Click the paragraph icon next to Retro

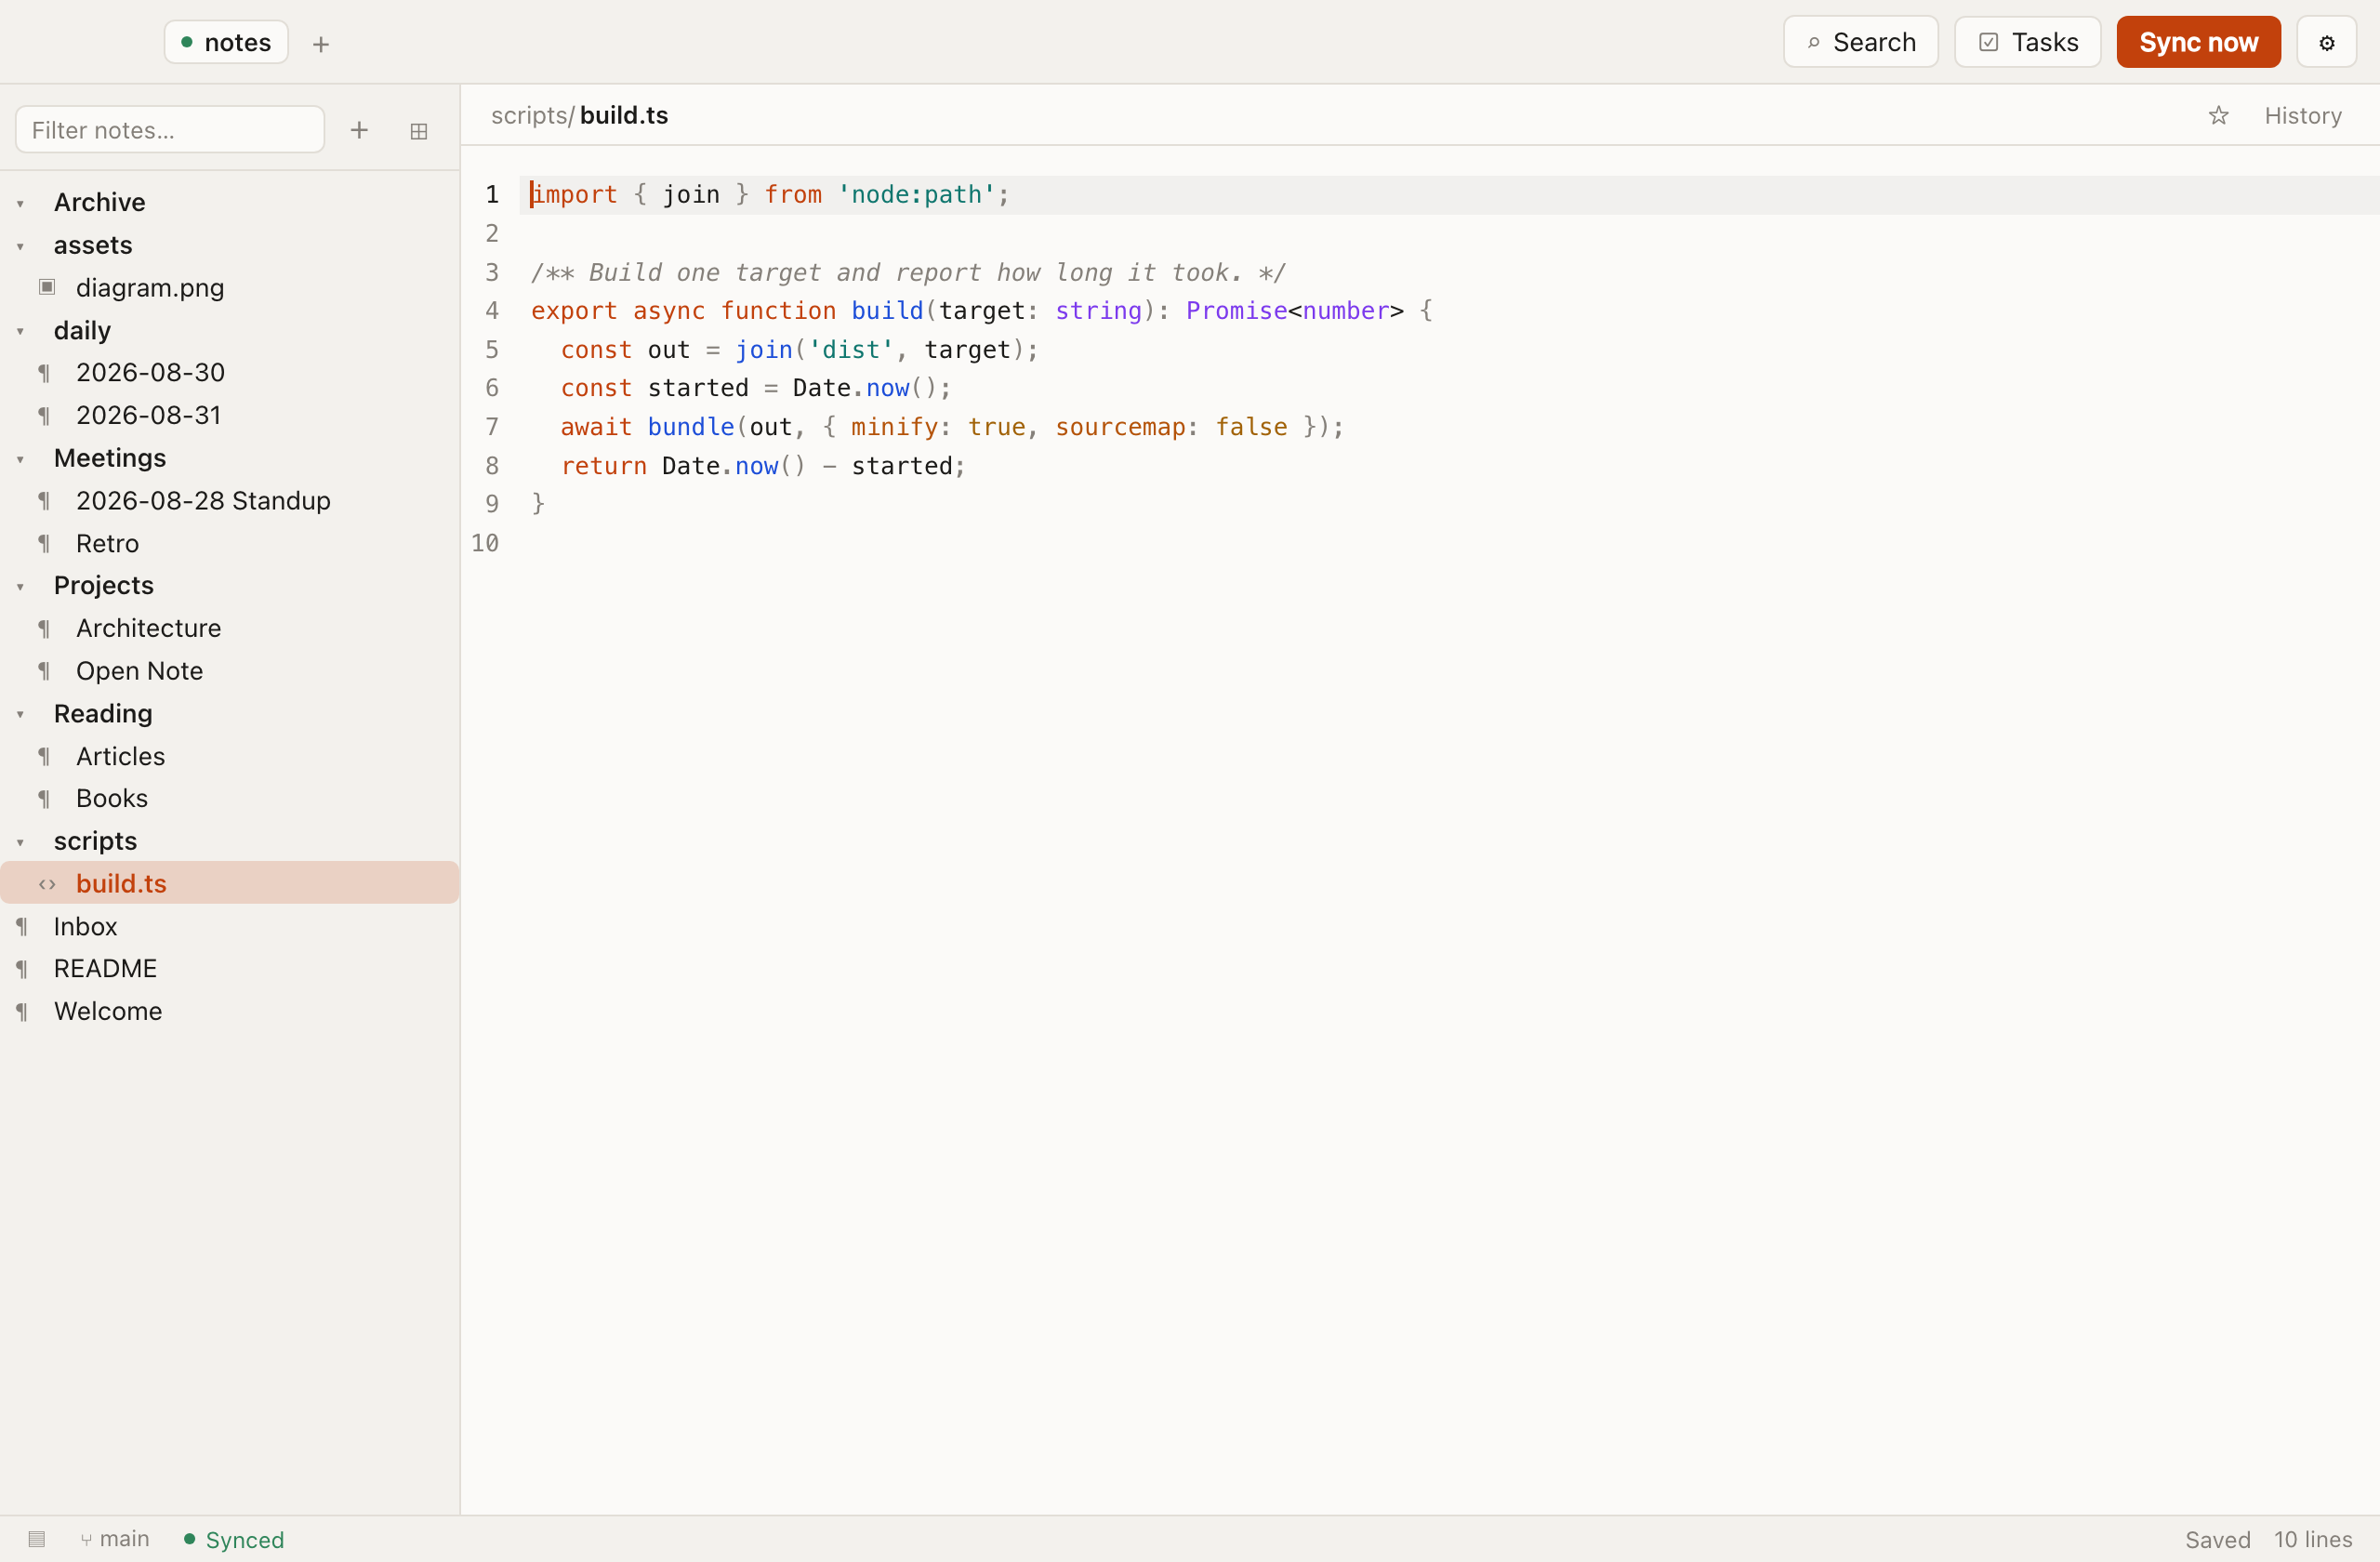click(44, 544)
